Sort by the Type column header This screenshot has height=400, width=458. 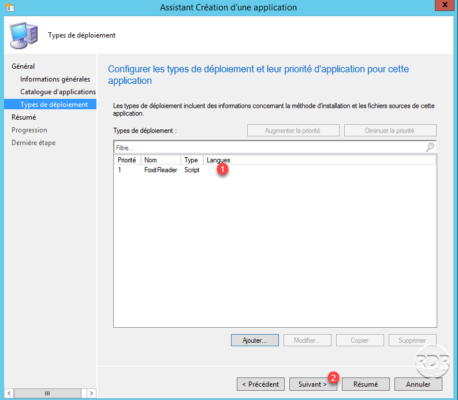[x=191, y=160]
